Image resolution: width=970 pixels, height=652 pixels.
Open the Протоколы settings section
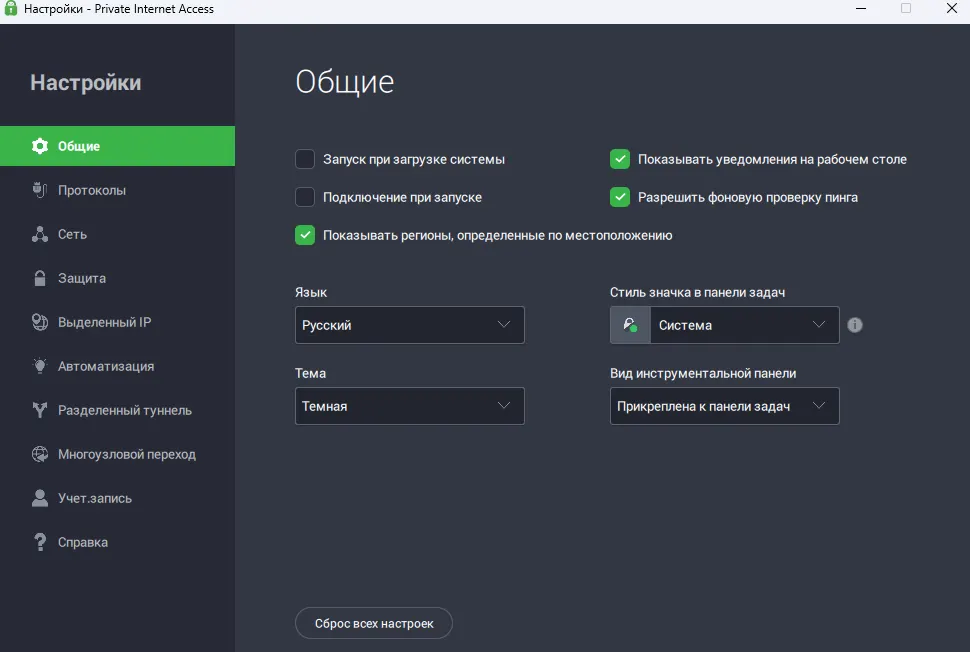90,190
